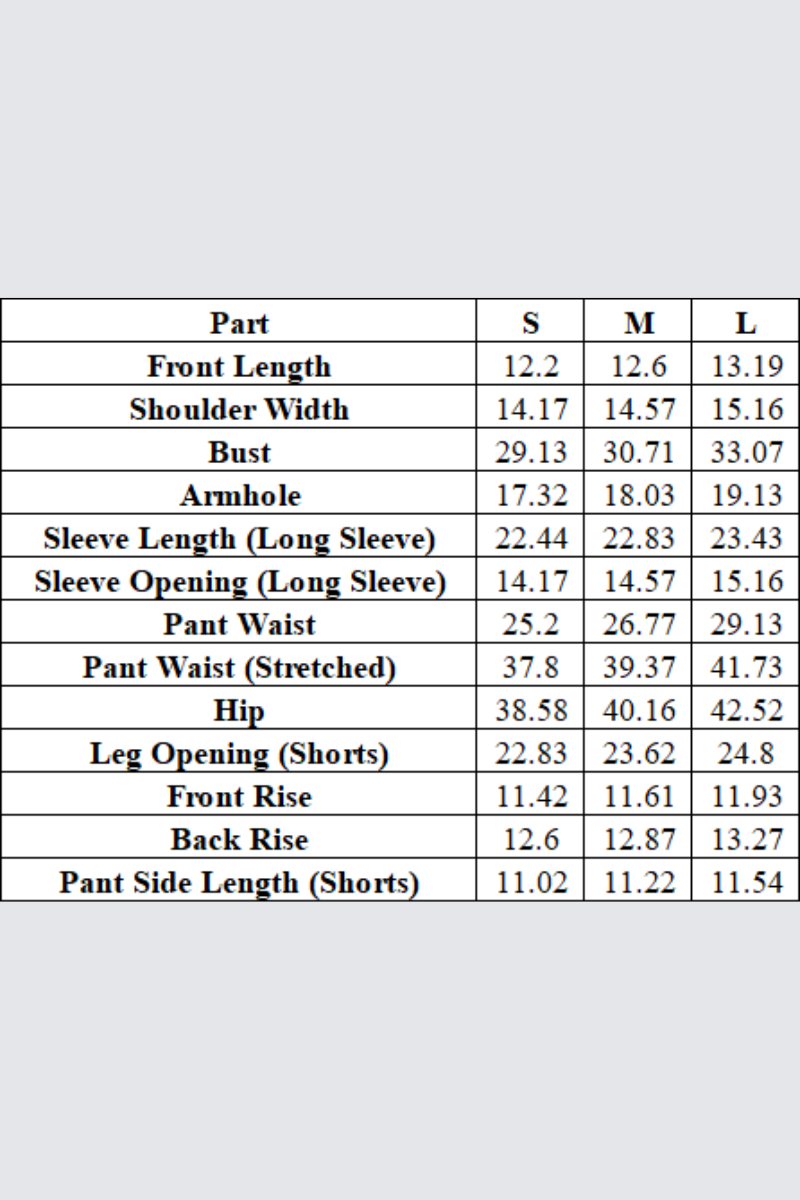
Task: Click the Hip value for size M
Action: click(639, 710)
